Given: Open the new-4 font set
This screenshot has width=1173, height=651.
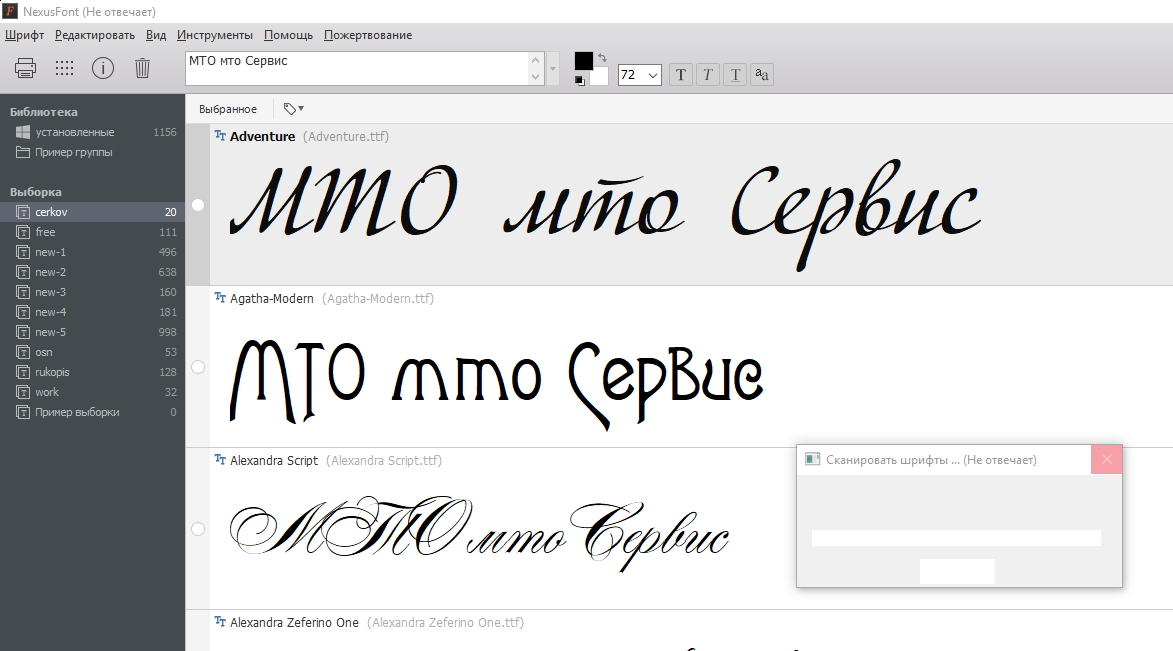Looking at the screenshot, I should click(x=92, y=312).
